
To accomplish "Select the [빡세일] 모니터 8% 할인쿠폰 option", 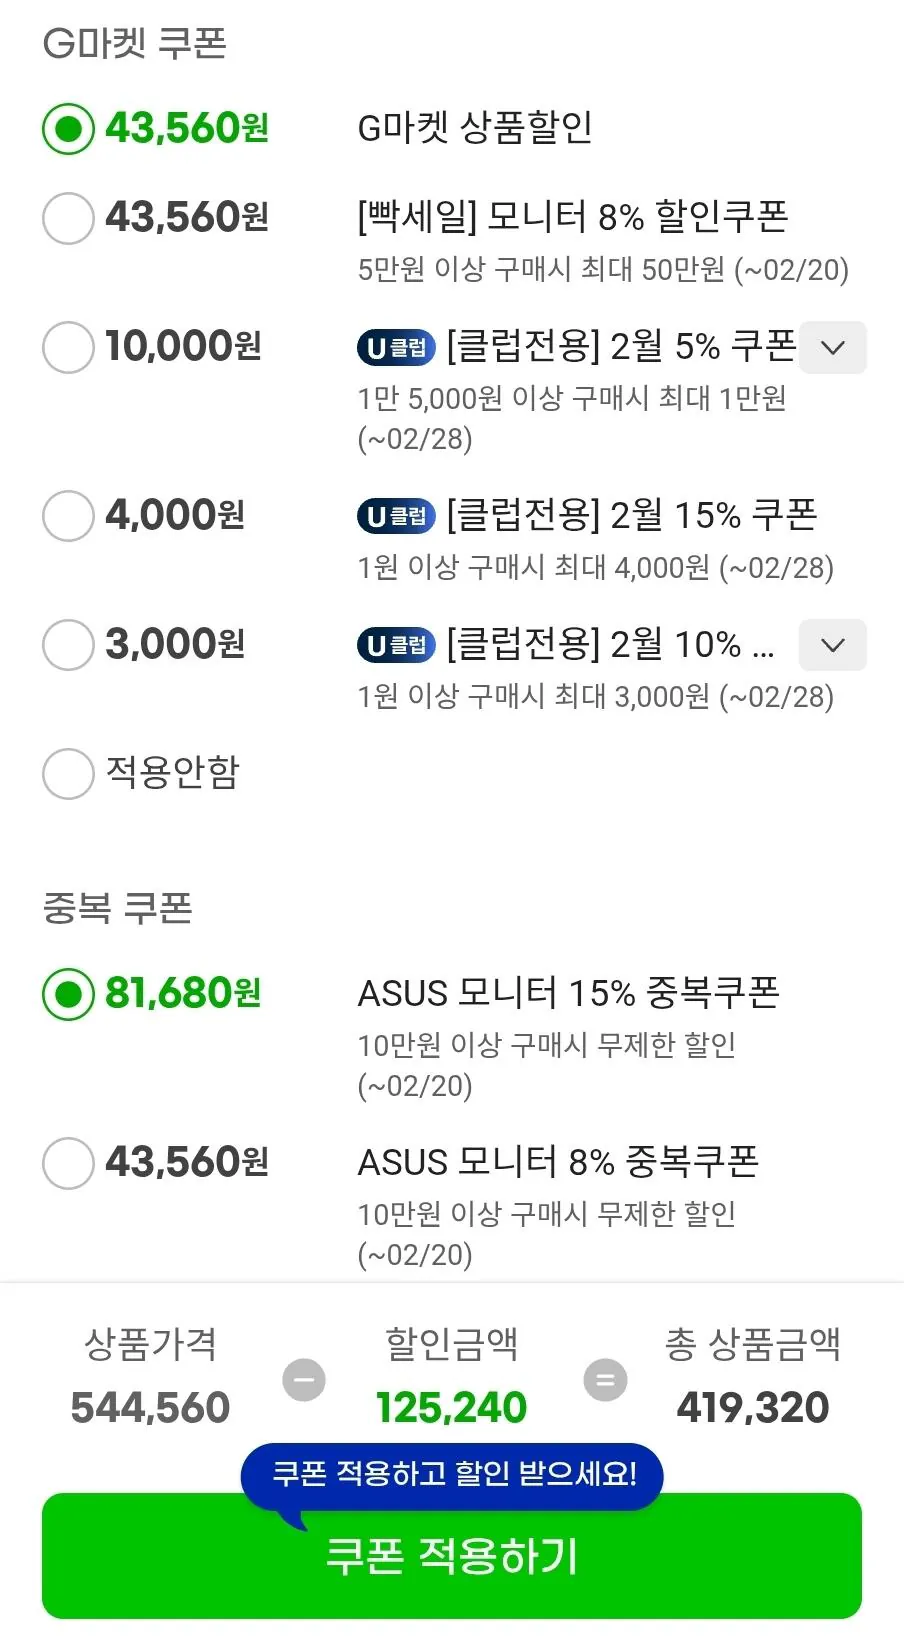I will [67, 218].
